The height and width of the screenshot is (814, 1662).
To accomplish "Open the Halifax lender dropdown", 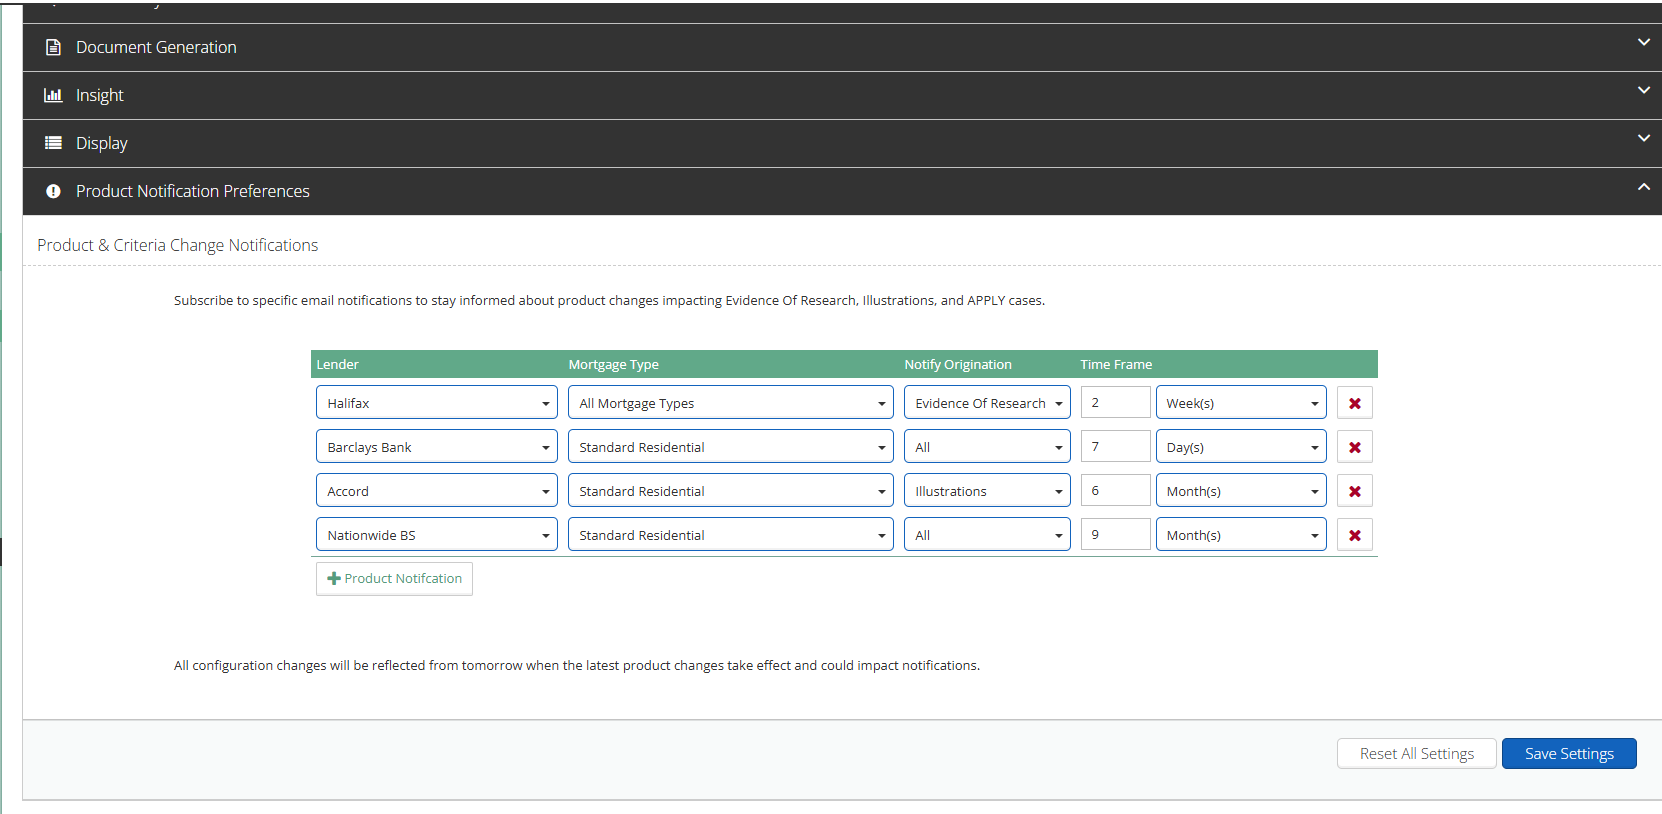I will pyautogui.click(x=437, y=403).
